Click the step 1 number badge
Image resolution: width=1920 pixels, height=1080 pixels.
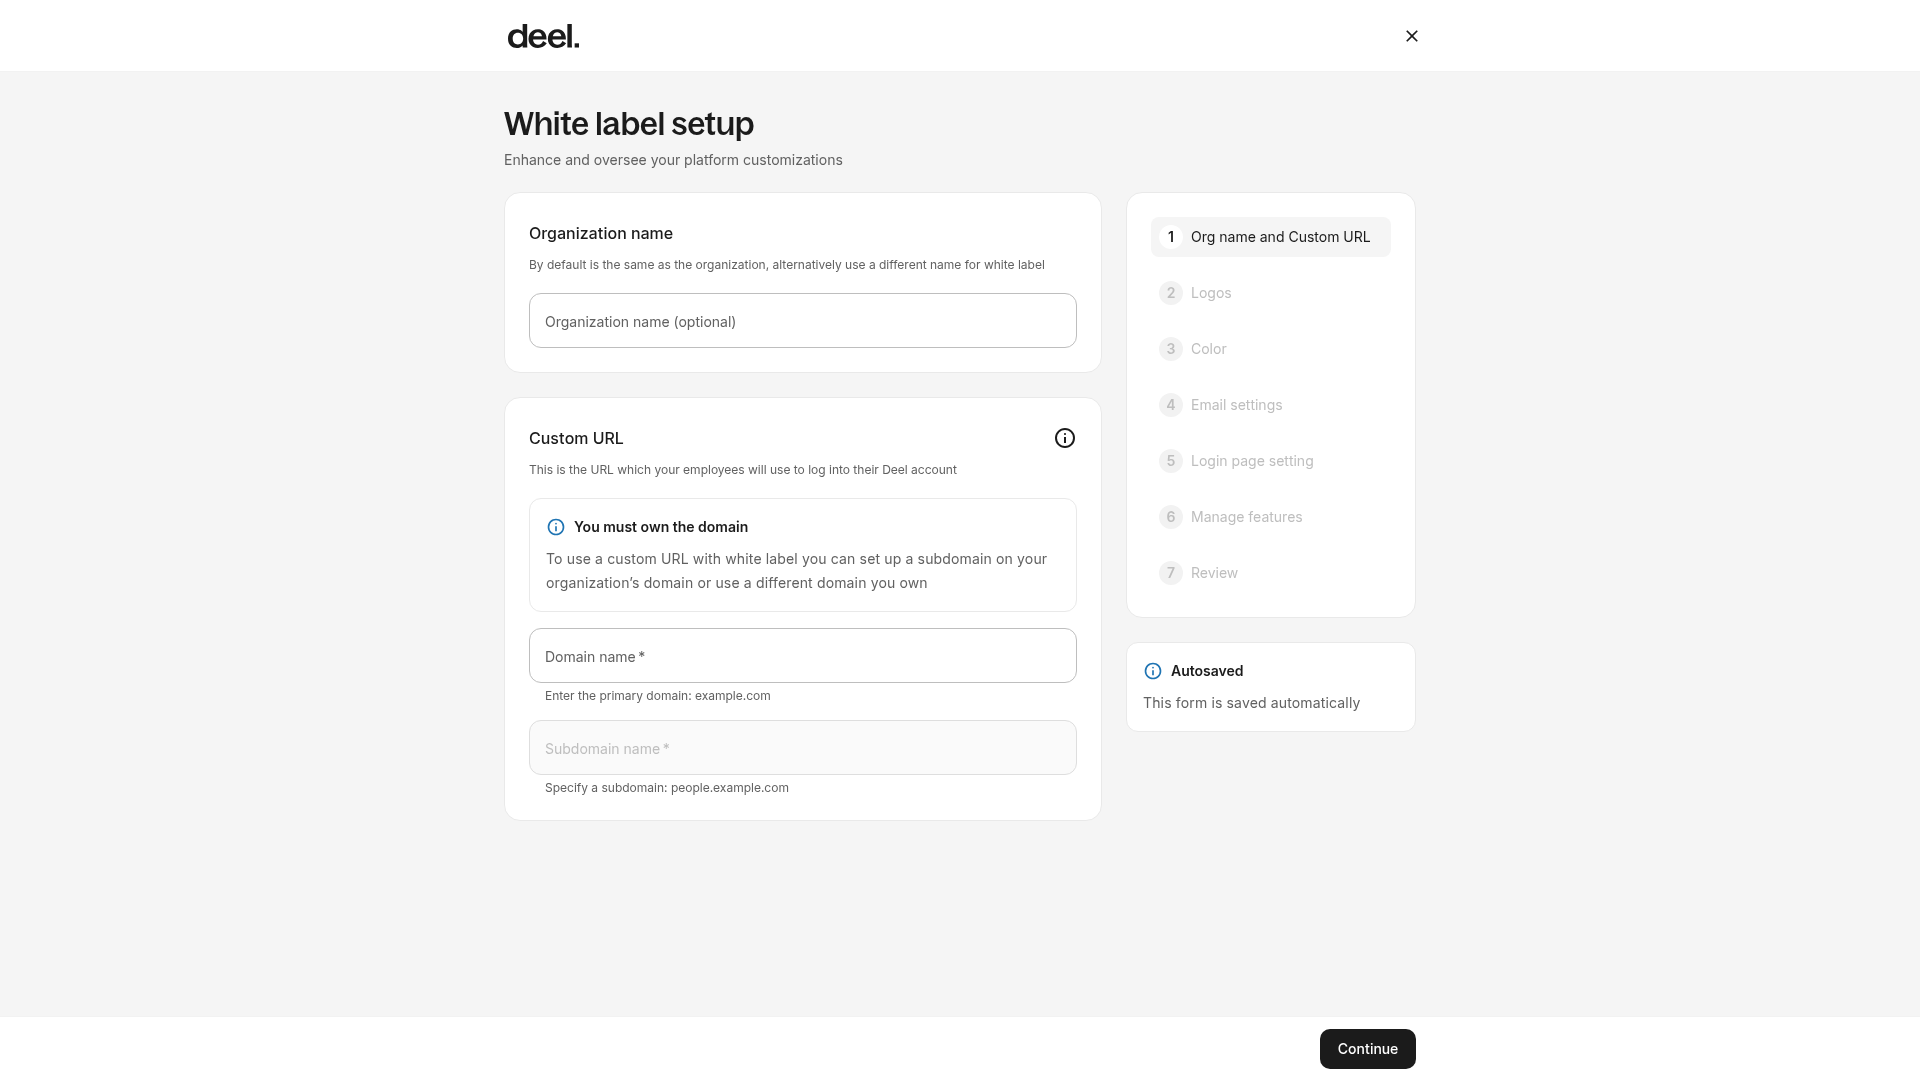1170,237
